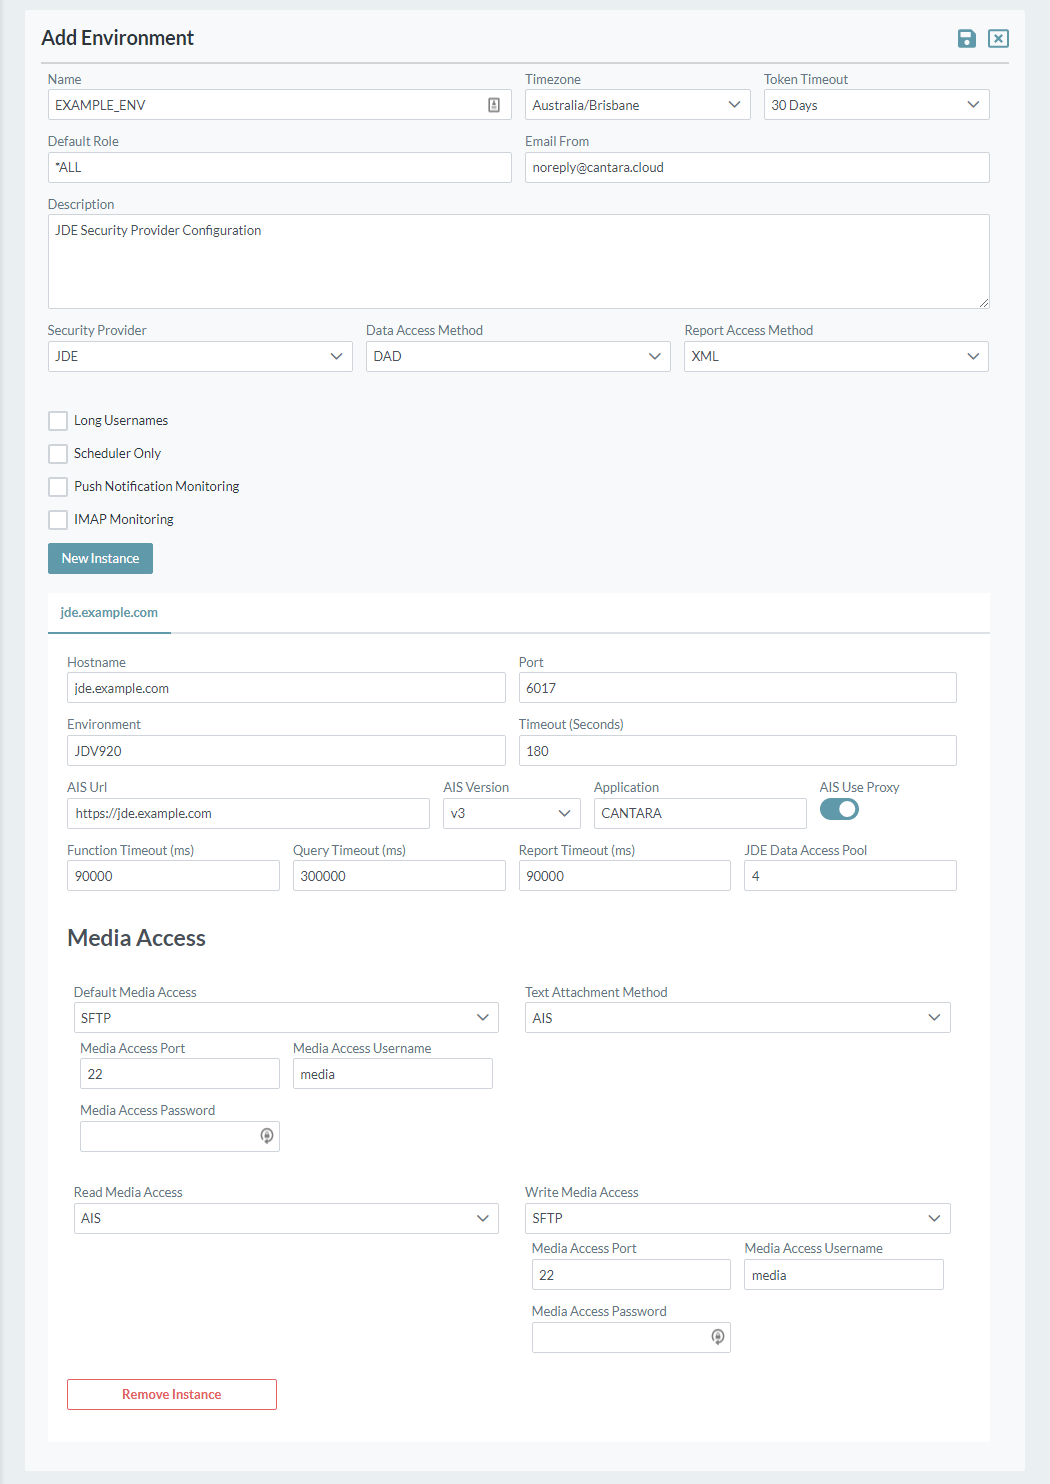Click key icon in Write Media Access Password
1050x1484 pixels.
coord(718,1337)
